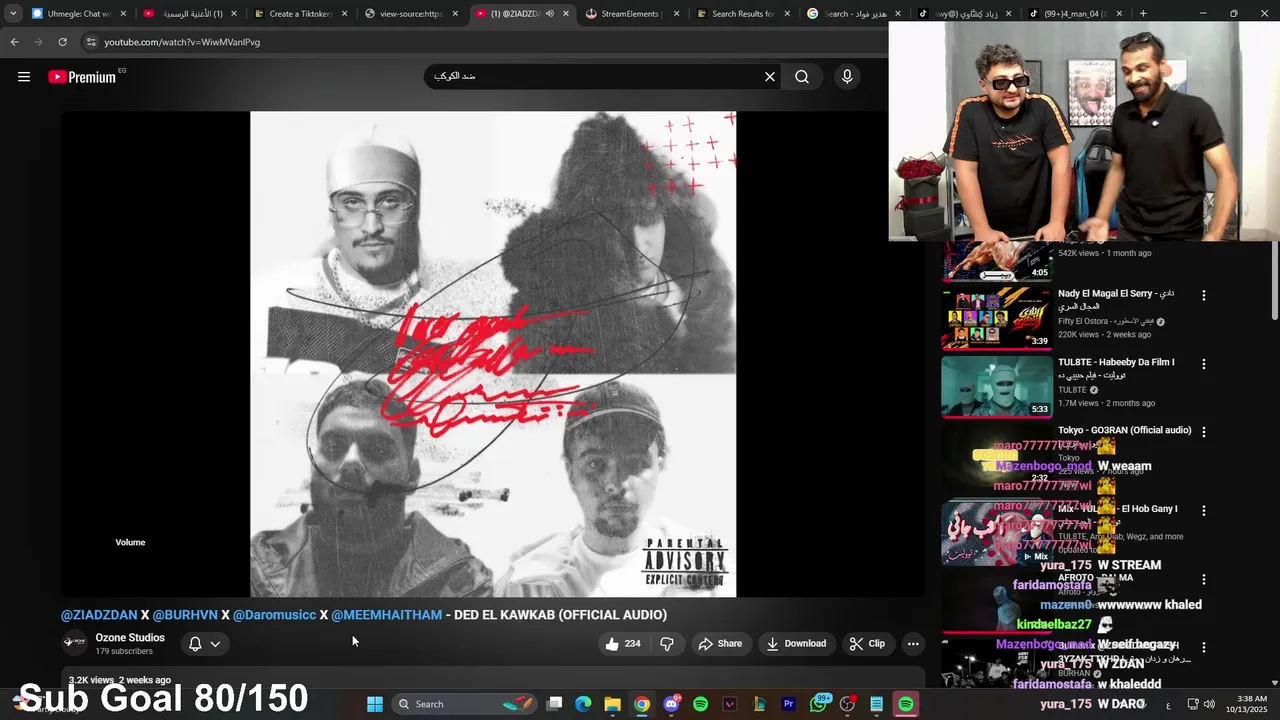Open options for Tokyo GO3RAN video
Screen dimensions: 1280x720
pos(1204,432)
